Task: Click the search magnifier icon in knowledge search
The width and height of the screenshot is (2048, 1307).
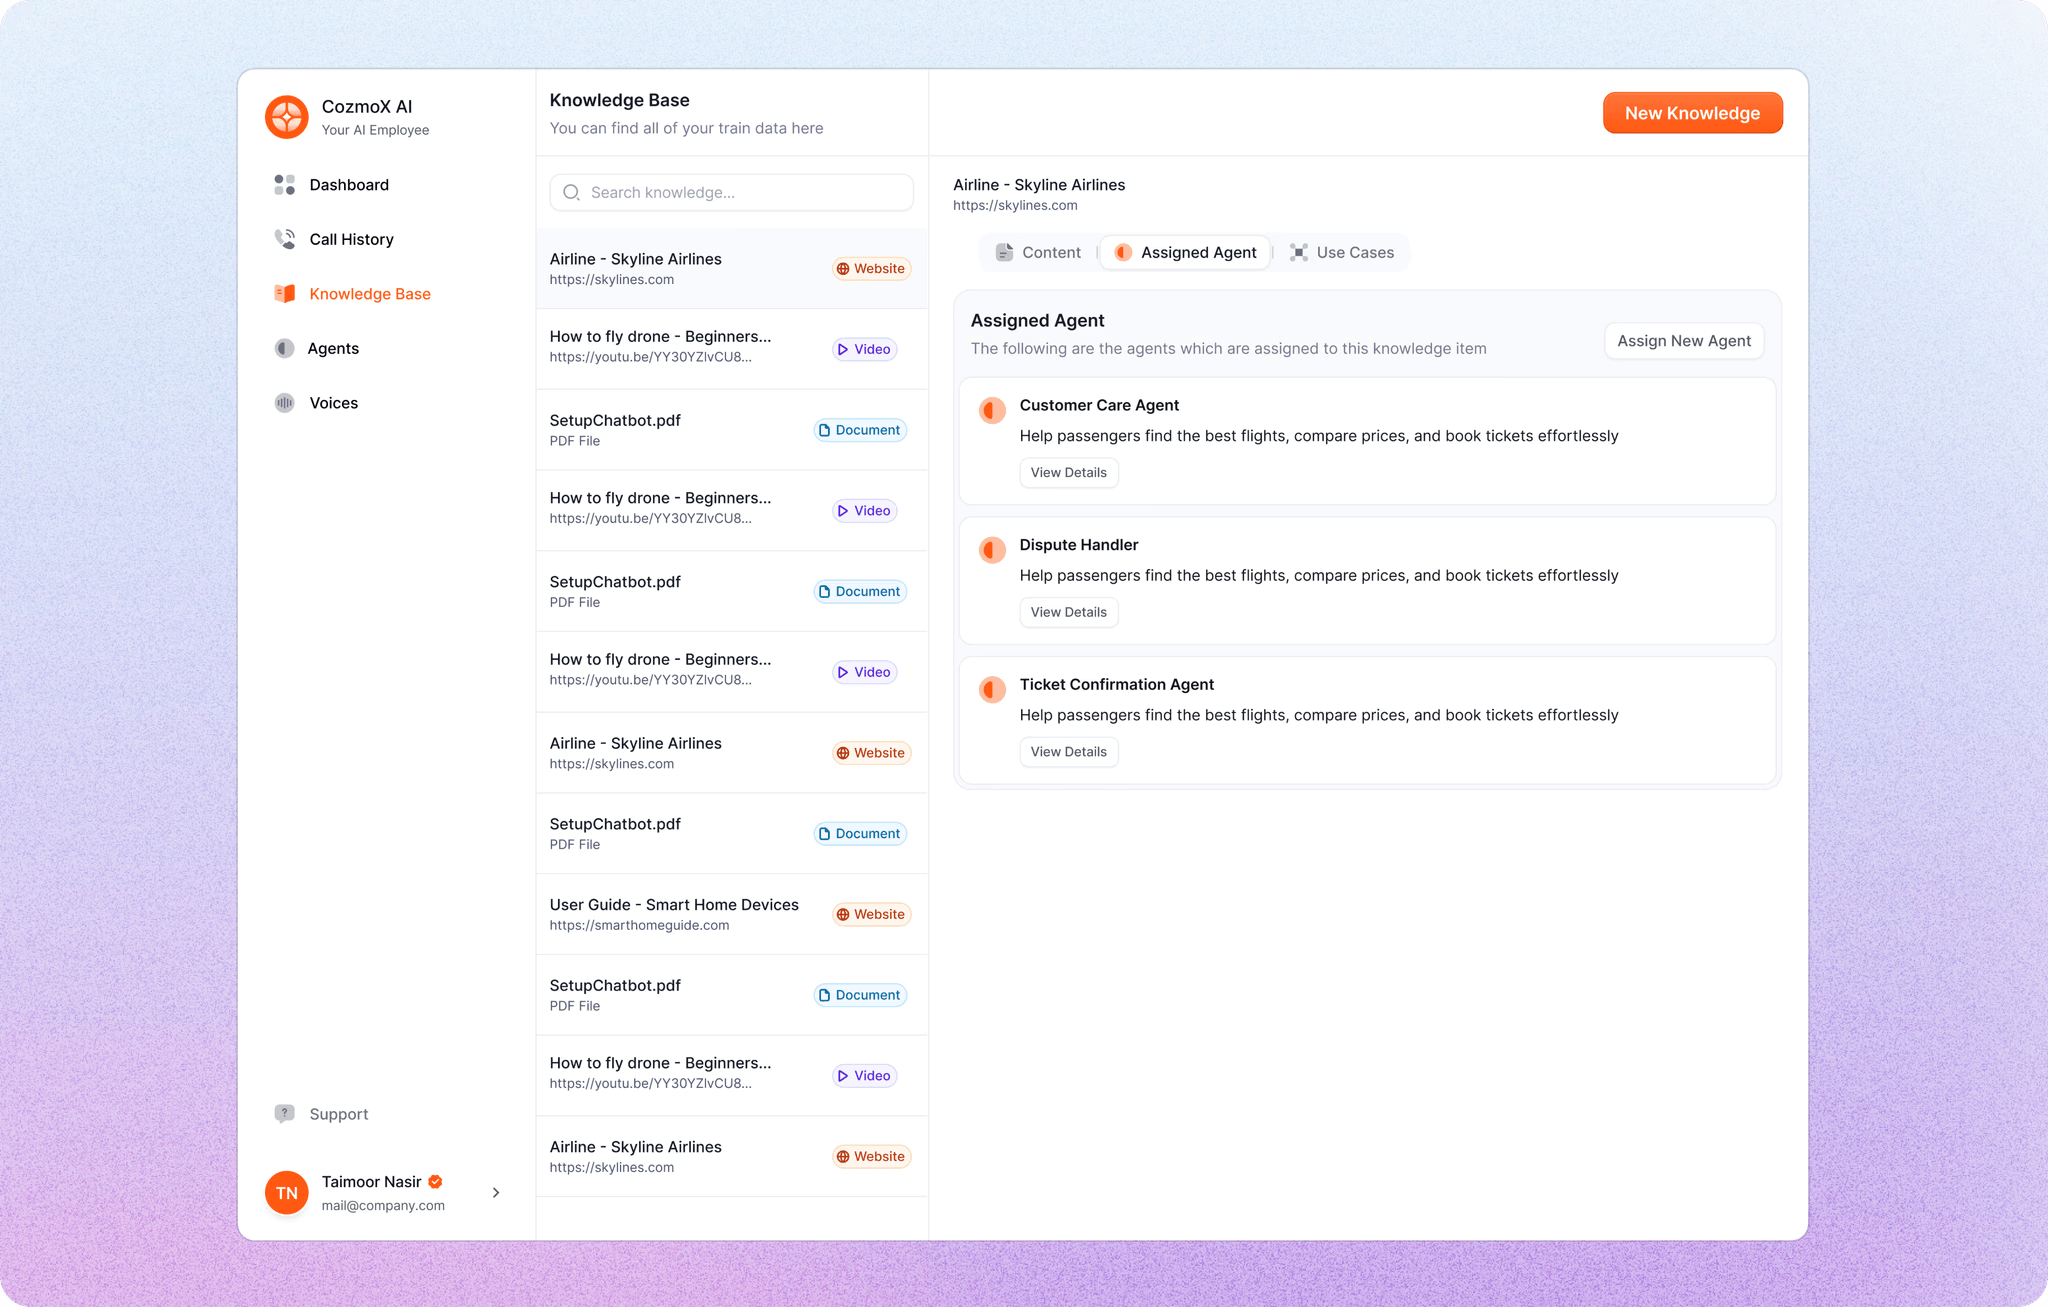Action: [x=571, y=192]
